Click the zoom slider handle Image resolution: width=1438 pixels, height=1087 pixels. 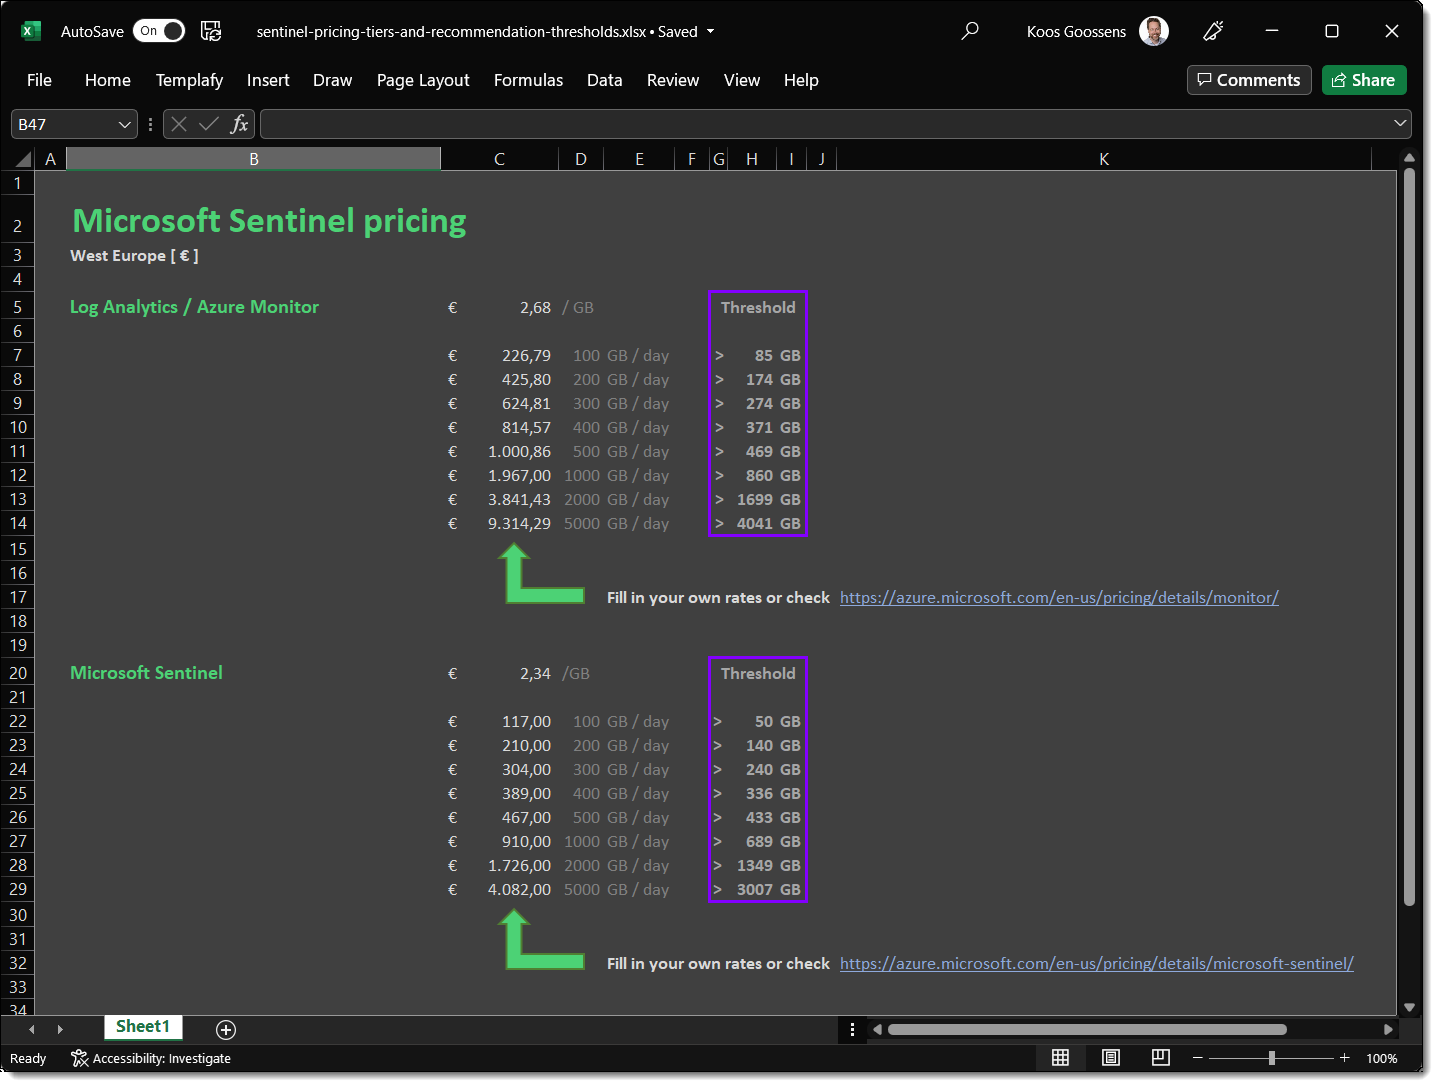[1272, 1058]
